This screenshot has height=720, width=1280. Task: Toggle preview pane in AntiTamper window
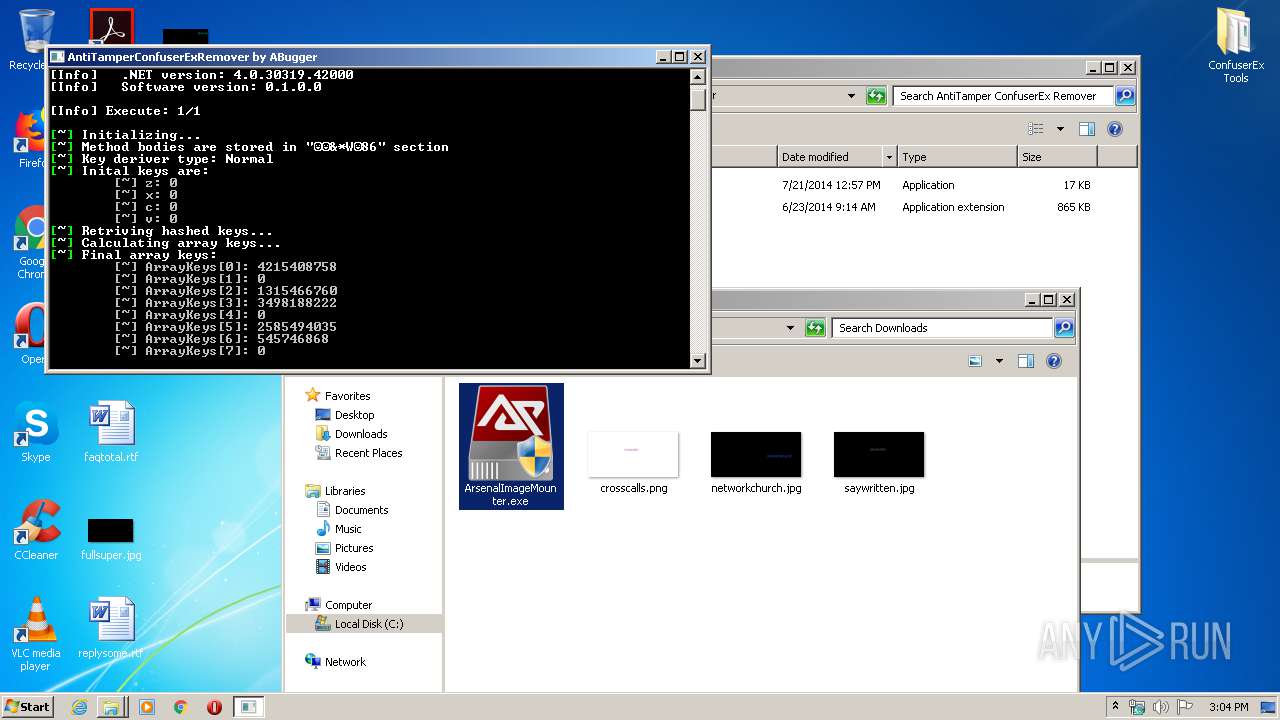pyautogui.click(x=1087, y=129)
